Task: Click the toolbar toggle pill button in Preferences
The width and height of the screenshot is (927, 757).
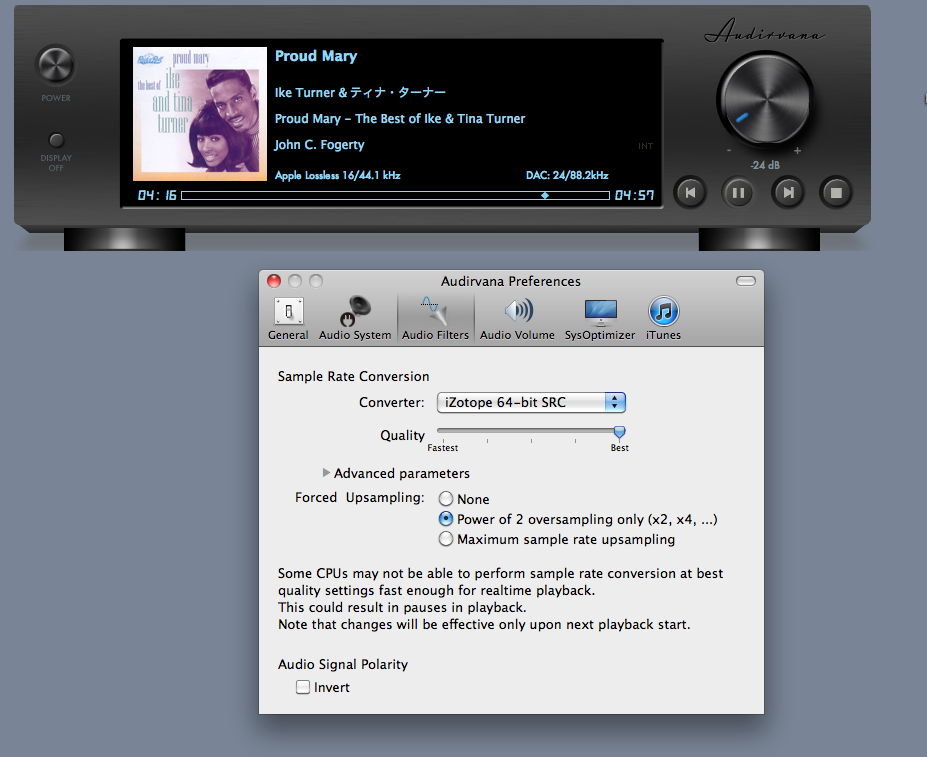Action: tap(746, 281)
